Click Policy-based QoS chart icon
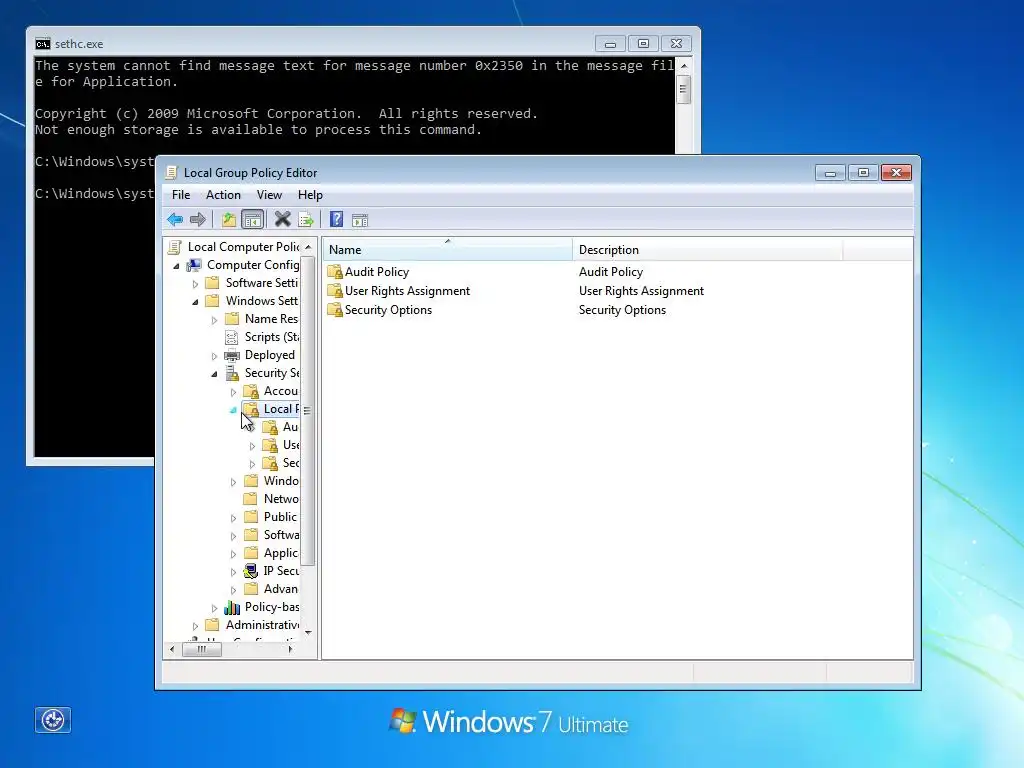The width and height of the screenshot is (1024, 768). pyautogui.click(x=232, y=607)
